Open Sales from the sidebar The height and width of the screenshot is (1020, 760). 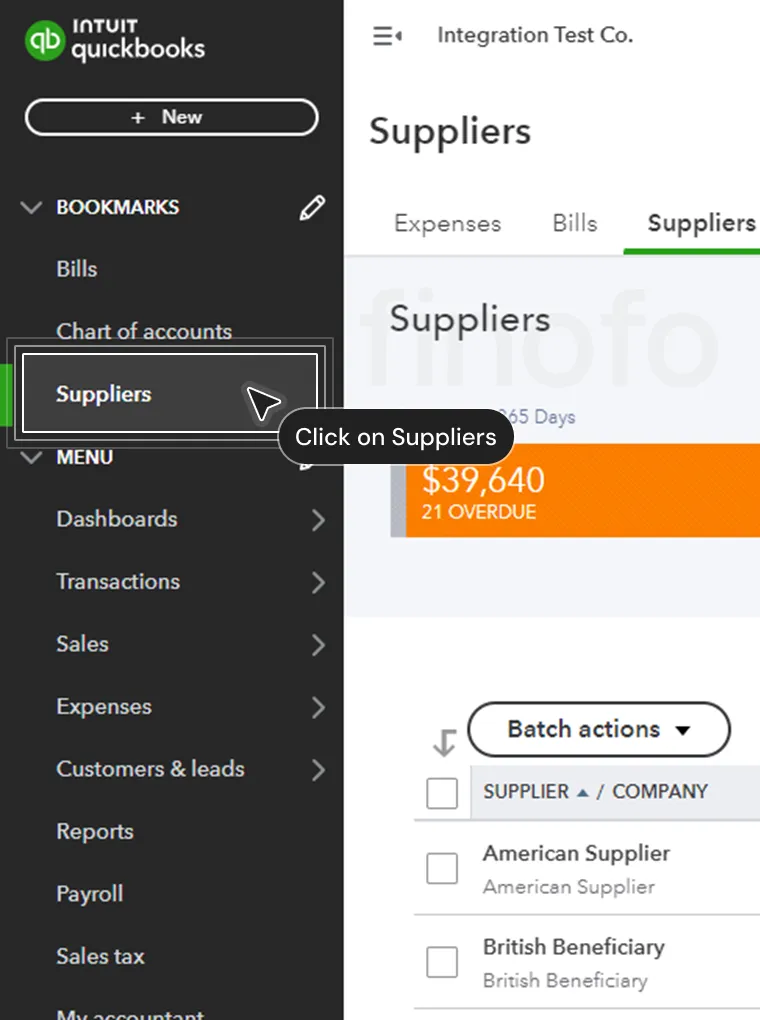pyautogui.click(x=82, y=644)
